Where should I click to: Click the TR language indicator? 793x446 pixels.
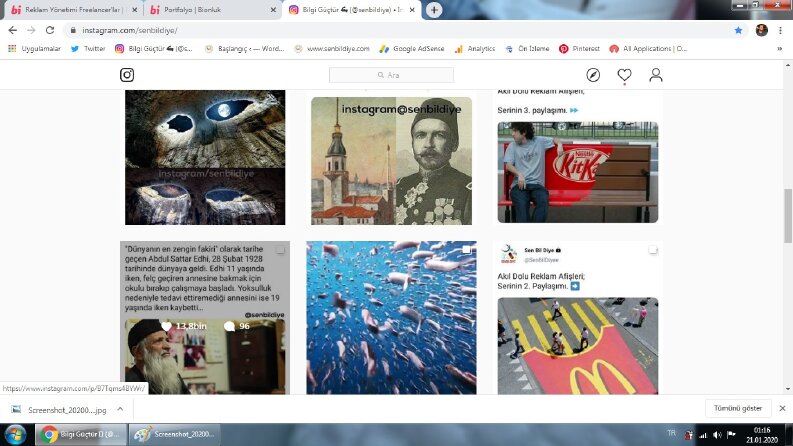(x=671, y=433)
